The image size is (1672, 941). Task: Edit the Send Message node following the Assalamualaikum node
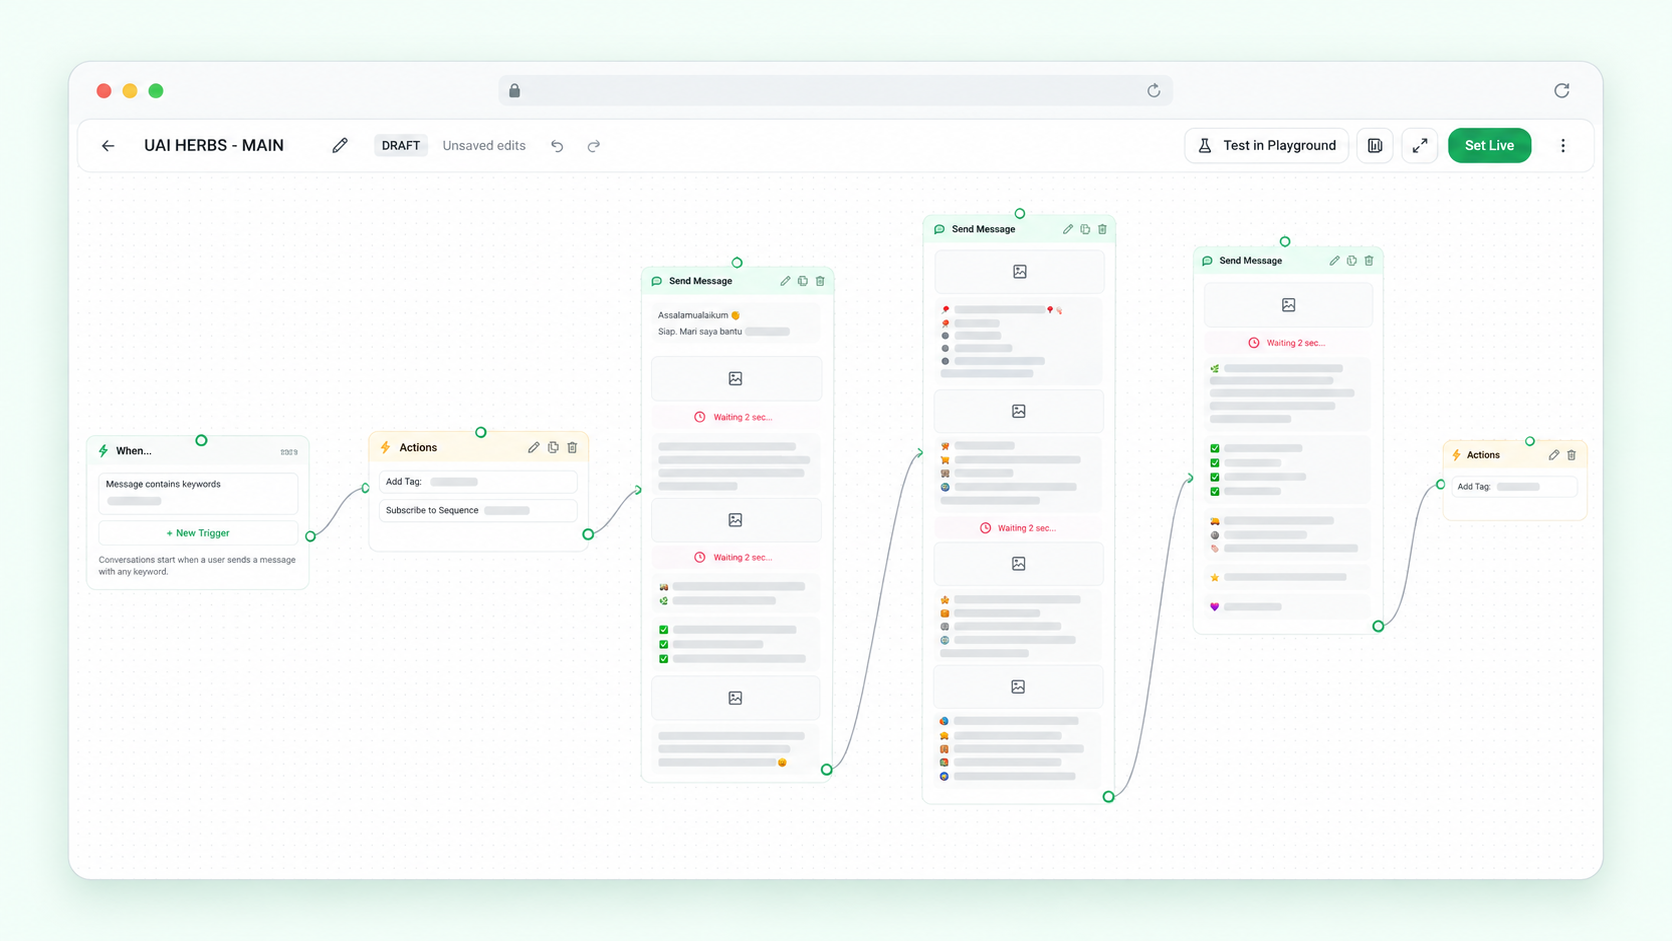click(x=1068, y=229)
